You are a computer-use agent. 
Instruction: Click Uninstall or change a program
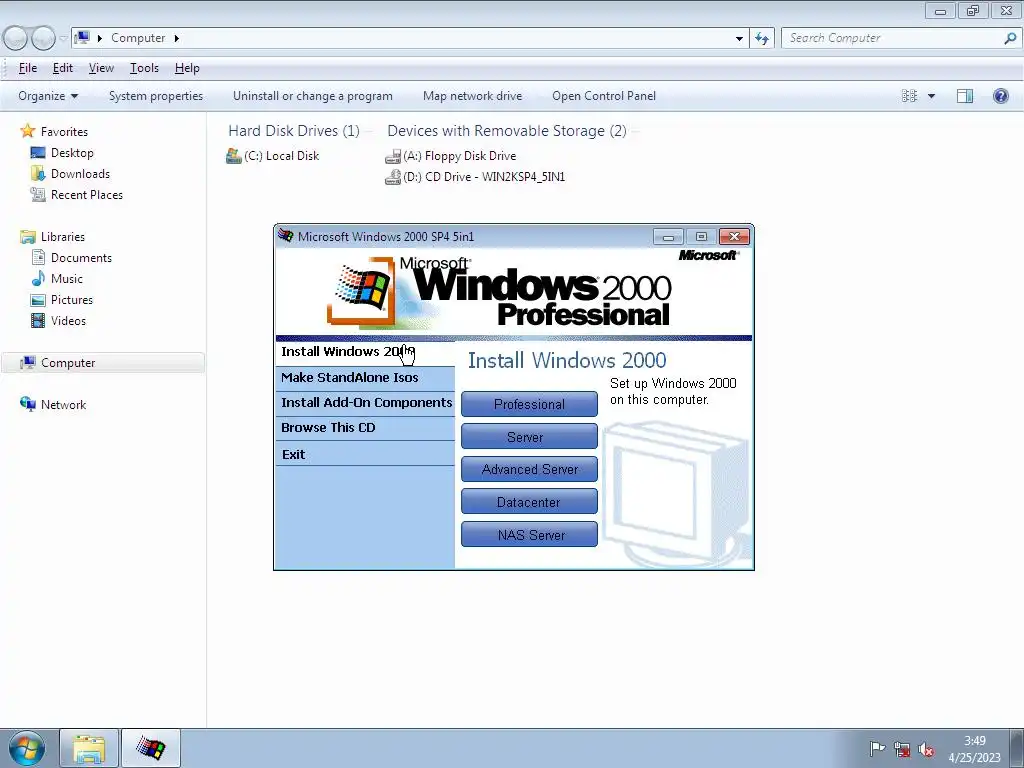click(x=313, y=96)
